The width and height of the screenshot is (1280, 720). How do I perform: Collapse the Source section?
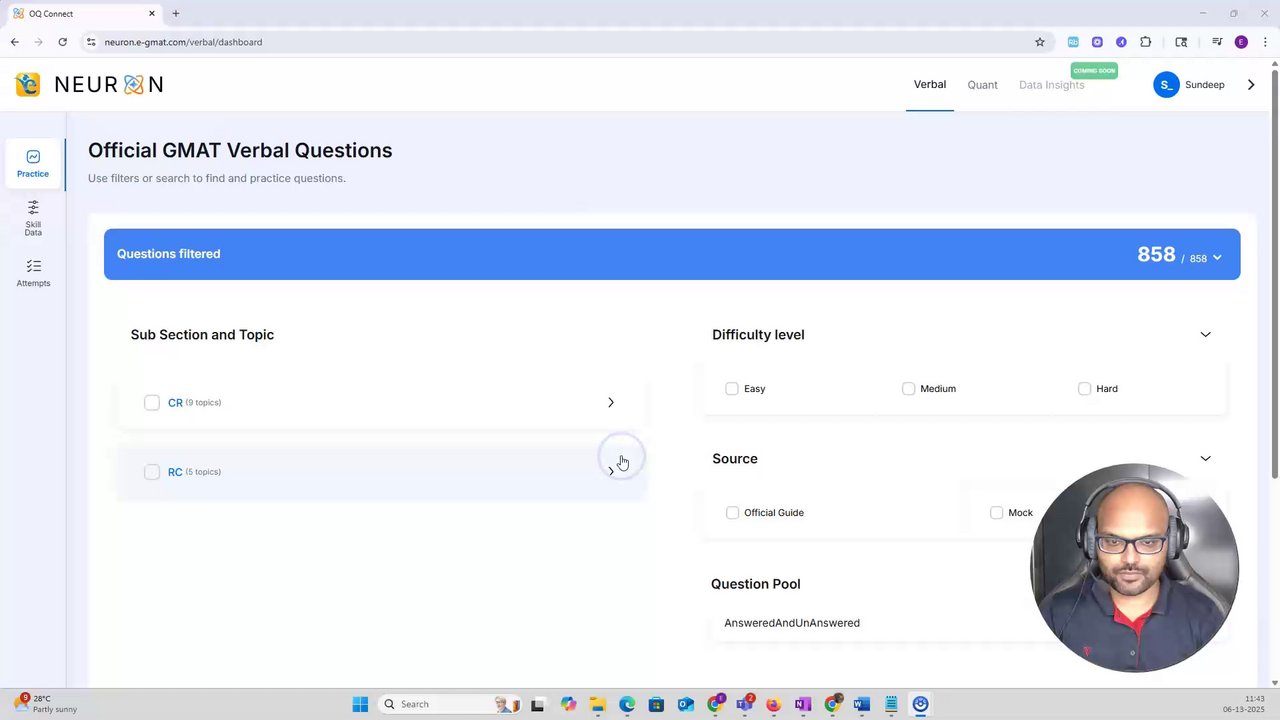1205,459
